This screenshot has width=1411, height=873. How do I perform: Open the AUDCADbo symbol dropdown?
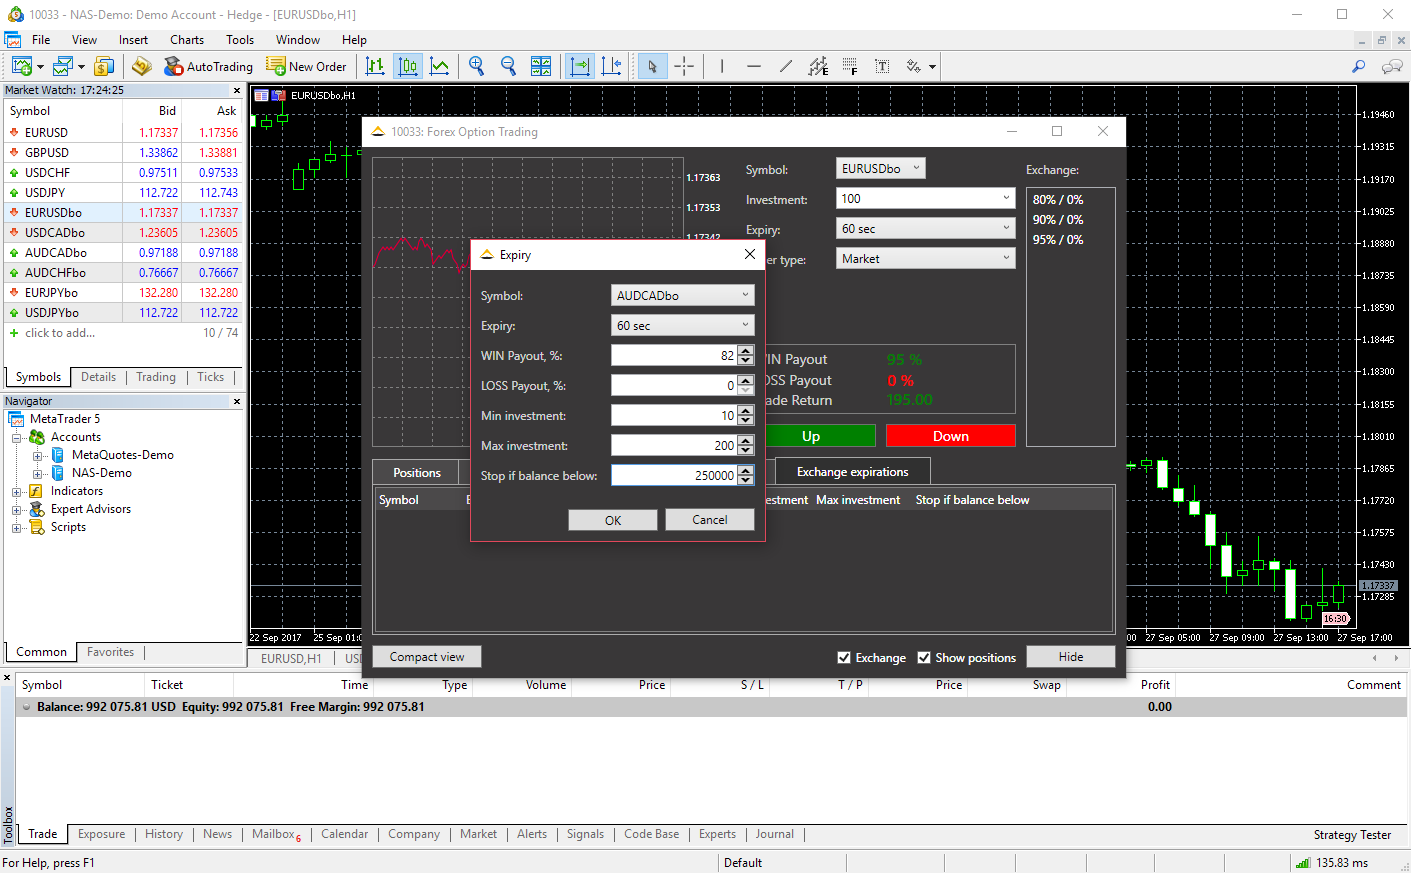click(682, 296)
